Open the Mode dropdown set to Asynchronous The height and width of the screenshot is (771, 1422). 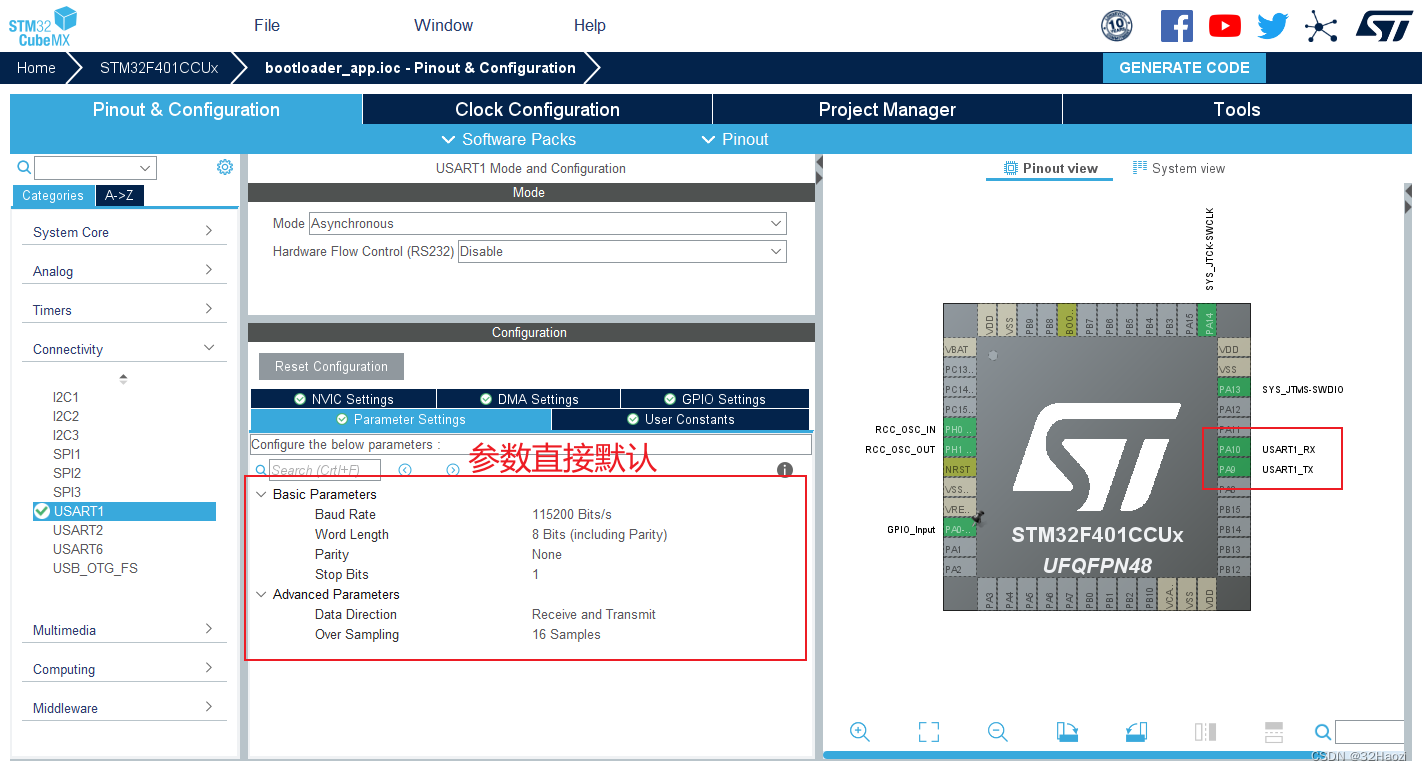tap(547, 224)
